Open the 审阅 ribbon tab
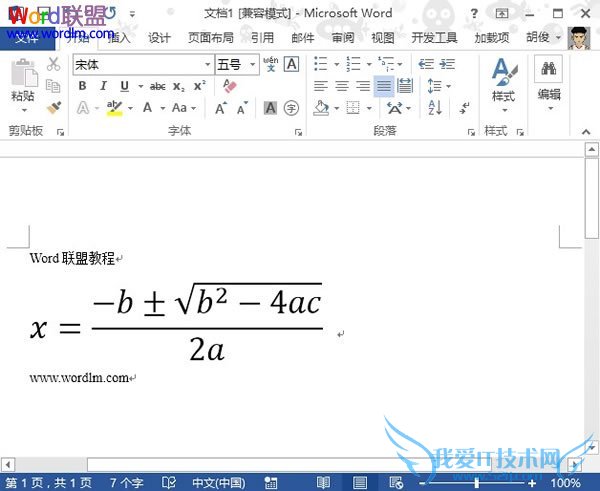The image size is (600, 491). pos(343,38)
